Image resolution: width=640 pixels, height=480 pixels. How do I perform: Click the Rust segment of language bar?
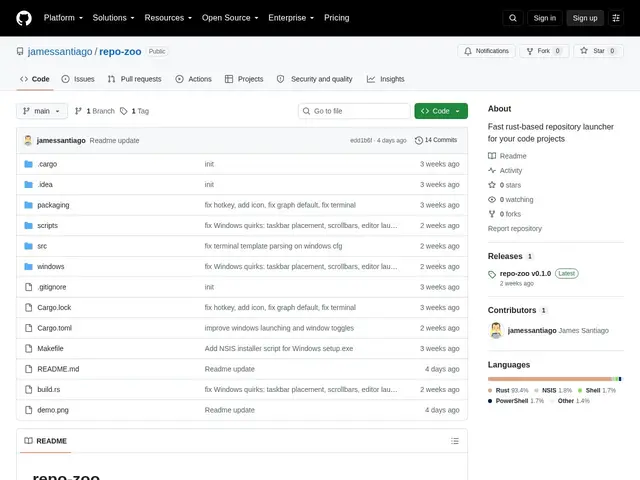[x=550, y=379]
